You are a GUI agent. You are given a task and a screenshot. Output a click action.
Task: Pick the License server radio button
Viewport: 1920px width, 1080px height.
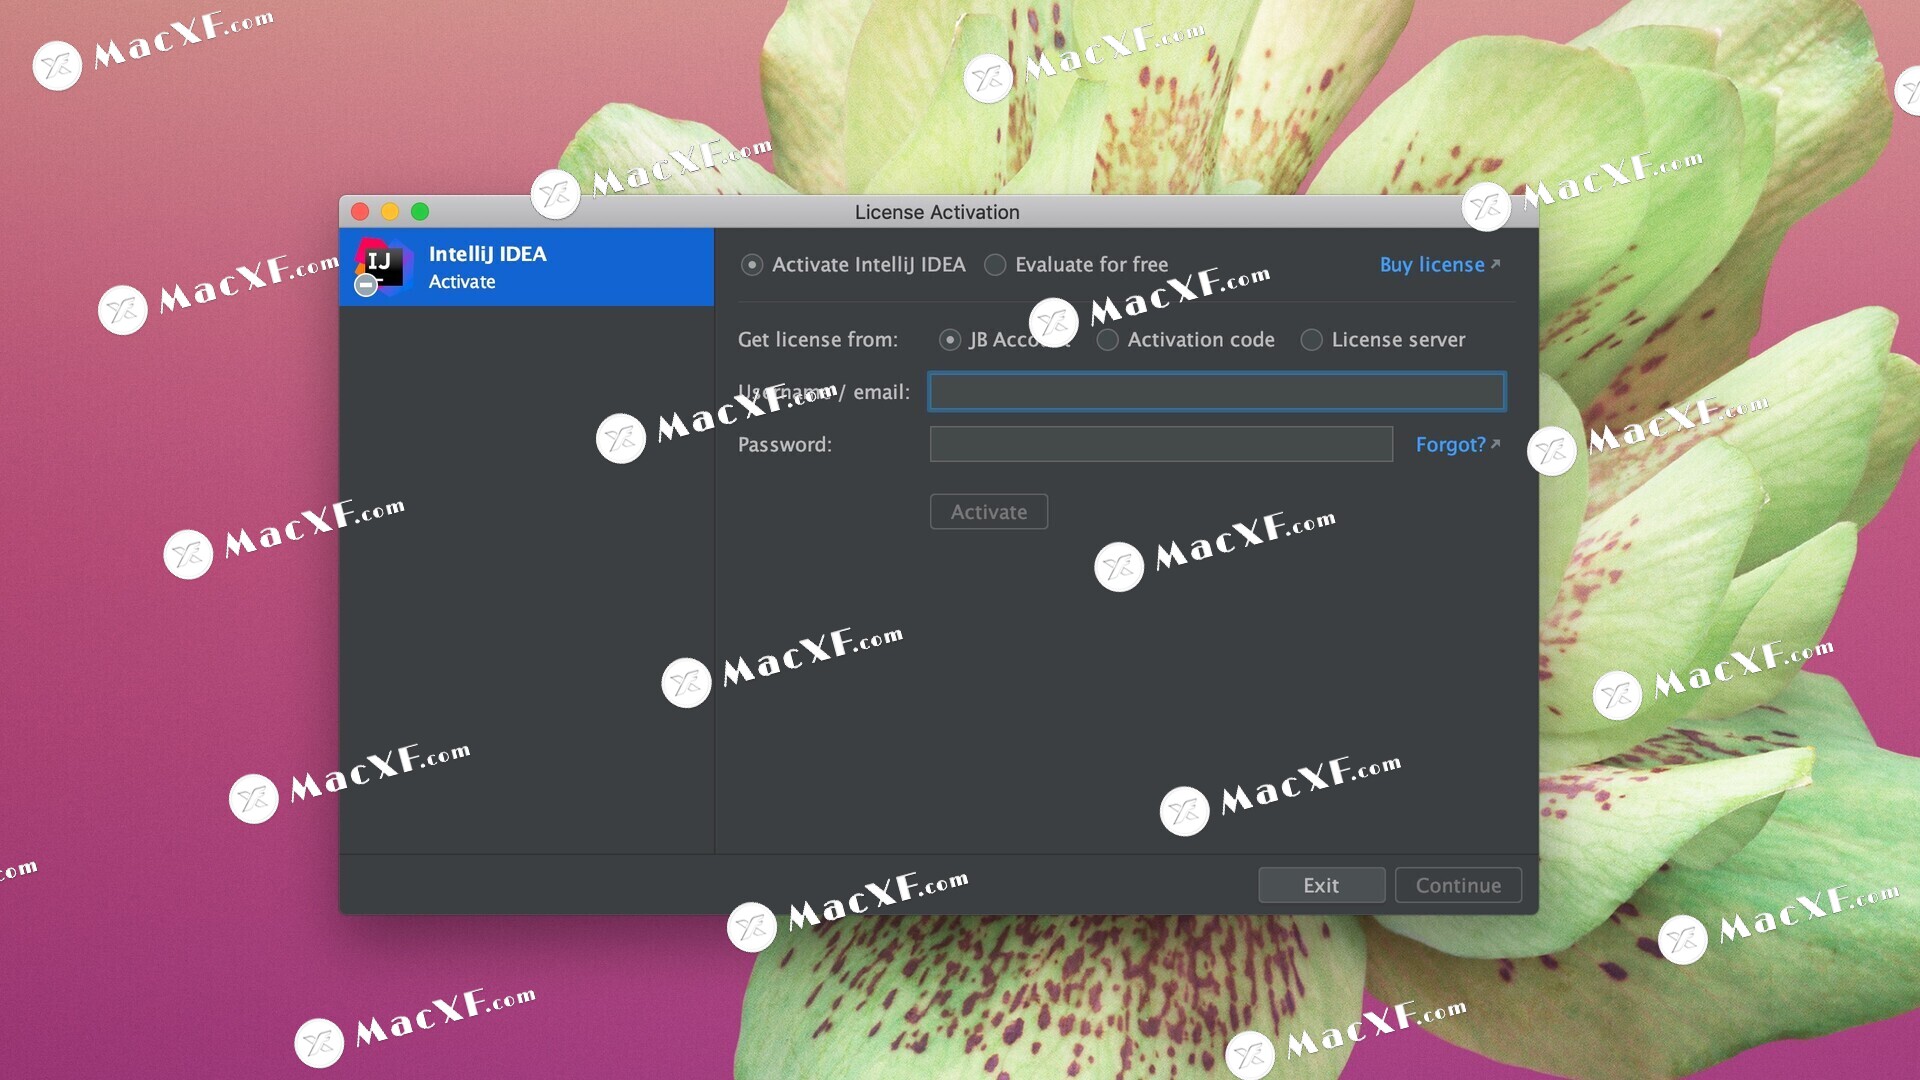pos(1311,340)
